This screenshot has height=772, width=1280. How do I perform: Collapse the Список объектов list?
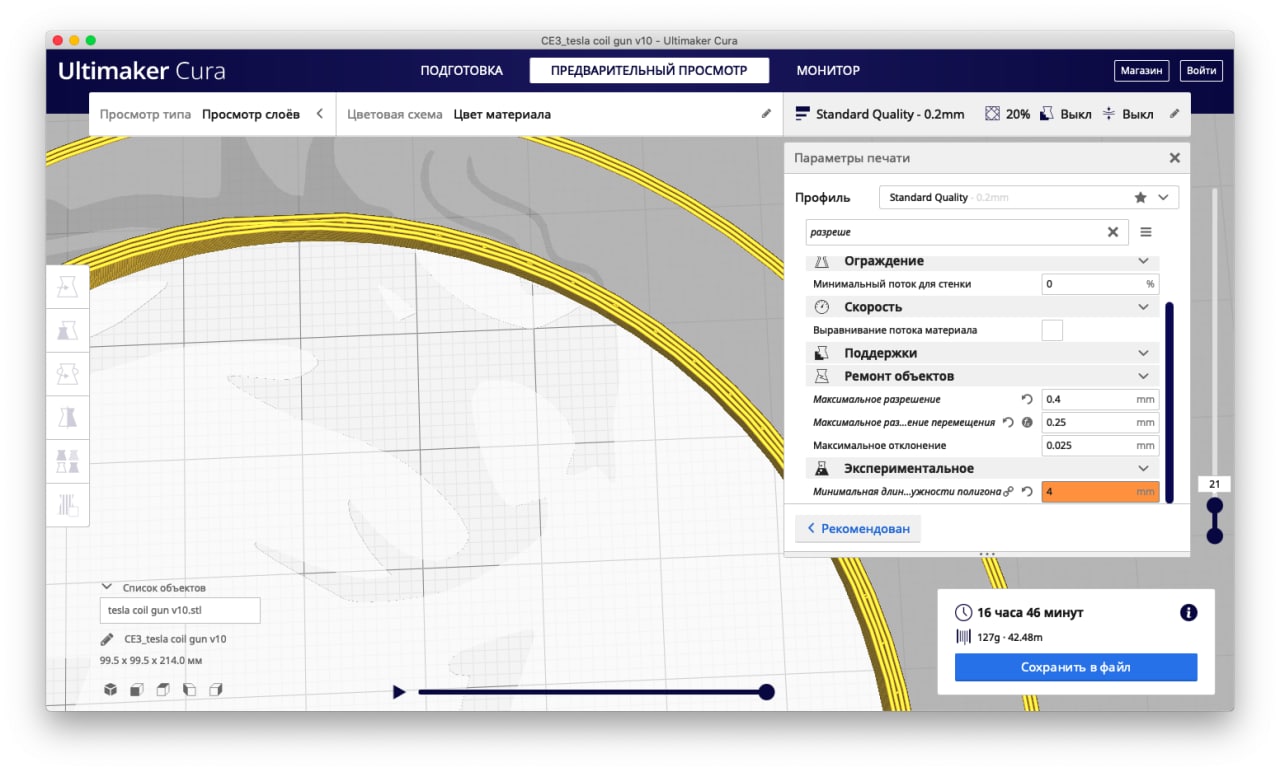[106, 587]
